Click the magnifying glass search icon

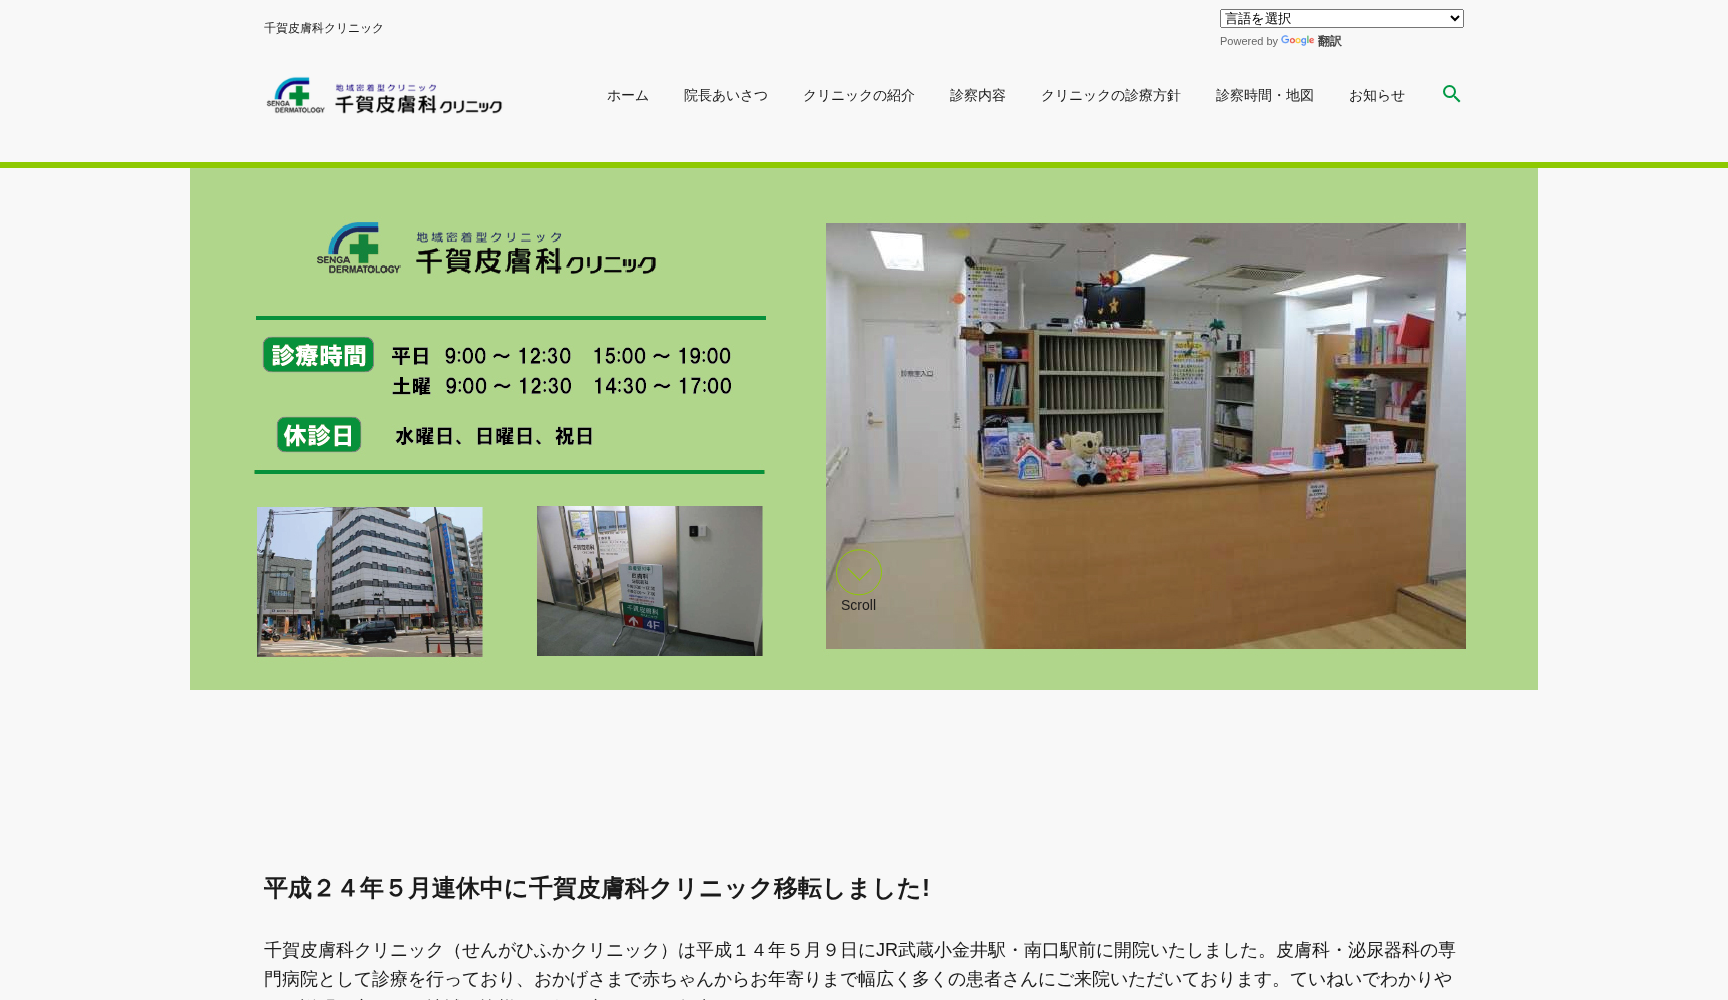1451,94
